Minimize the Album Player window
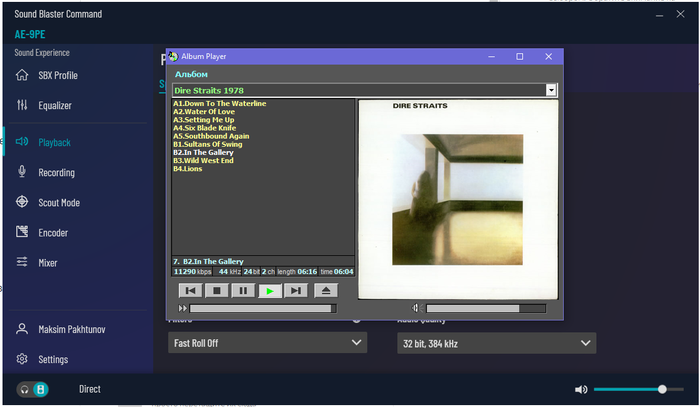The image size is (700, 407). [492, 57]
